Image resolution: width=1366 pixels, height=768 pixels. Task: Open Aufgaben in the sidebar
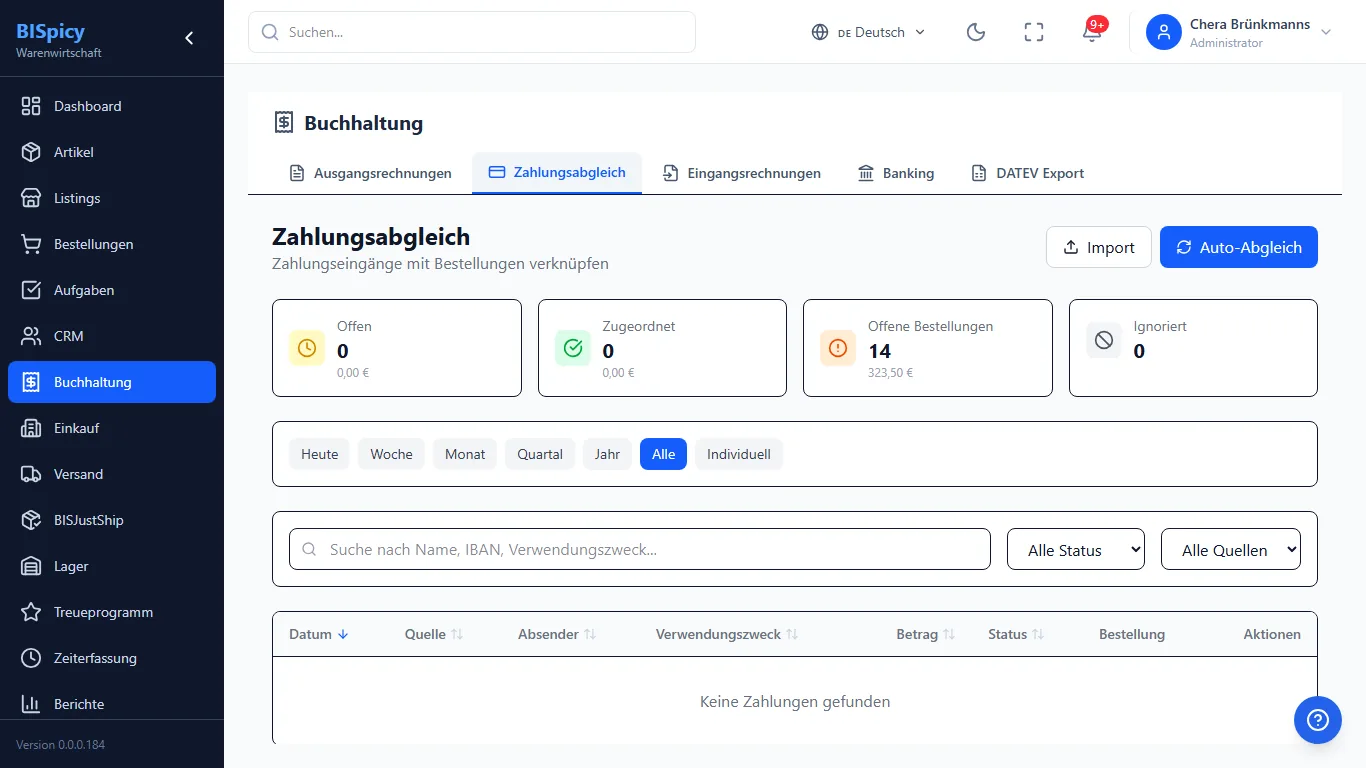(x=112, y=290)
